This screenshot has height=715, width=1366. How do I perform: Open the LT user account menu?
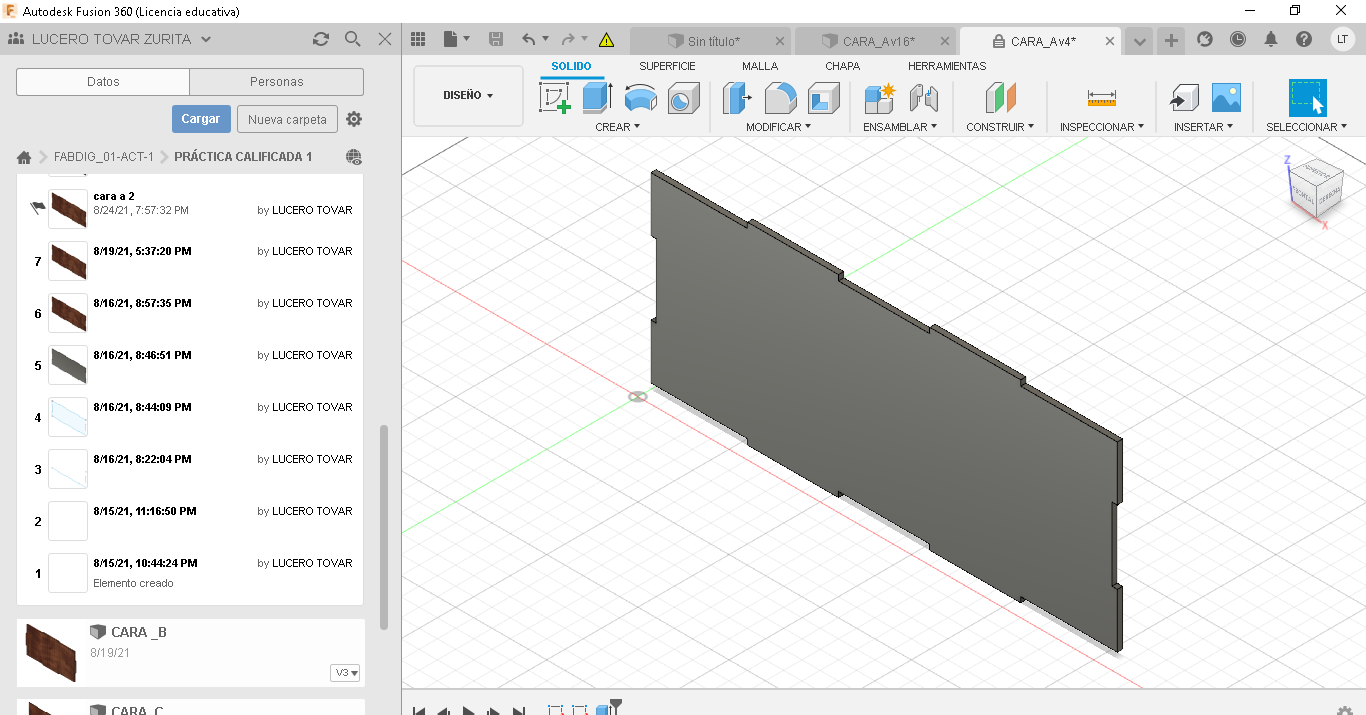[x=1343, y=39]
